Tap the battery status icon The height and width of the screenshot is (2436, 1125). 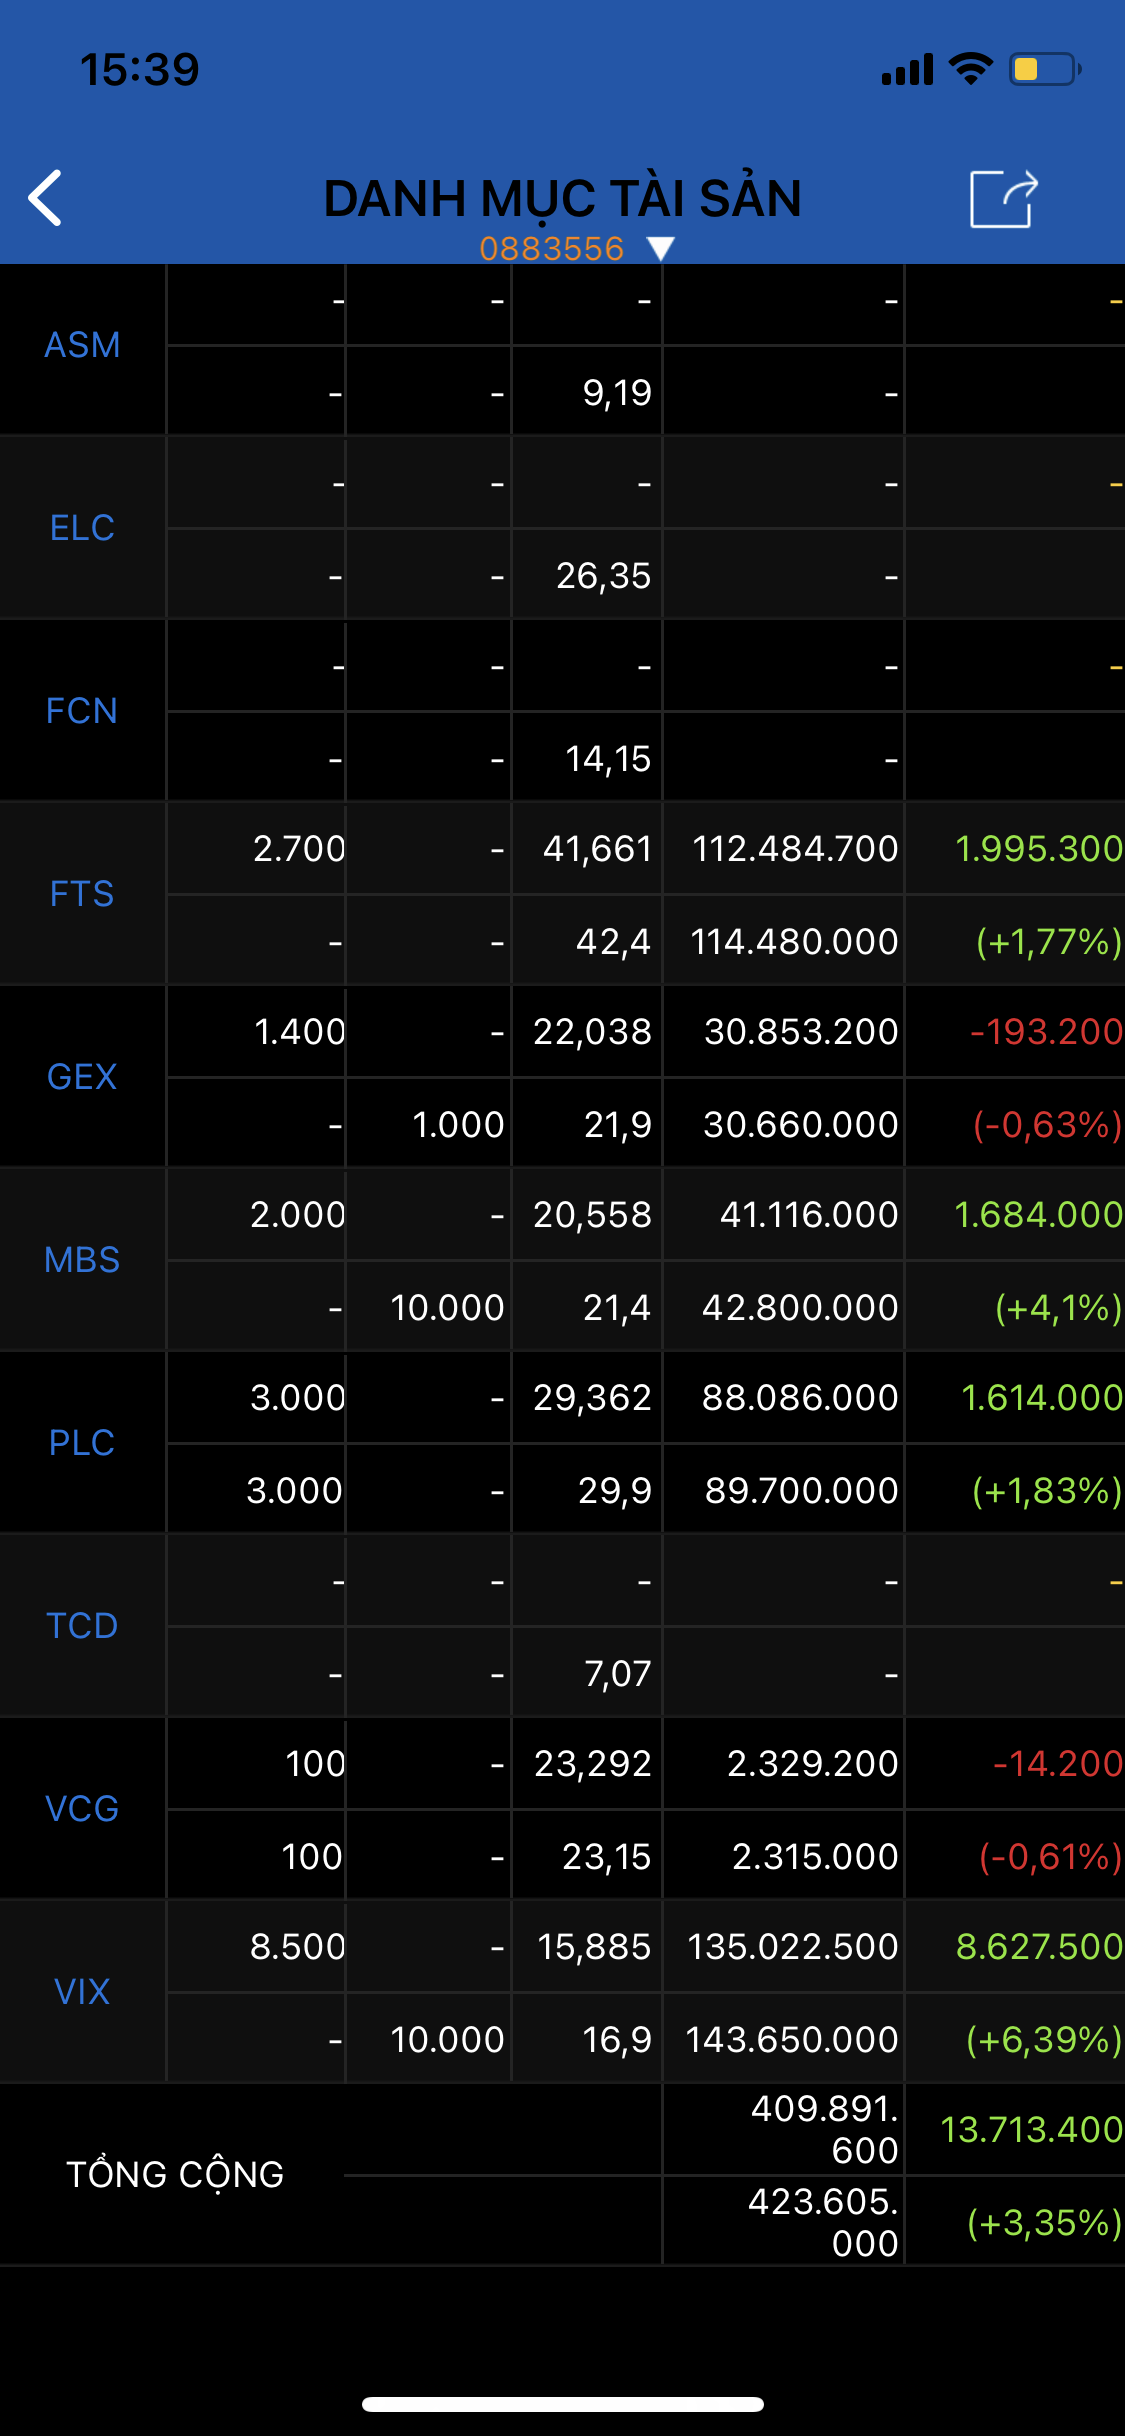click(1044, 69)
